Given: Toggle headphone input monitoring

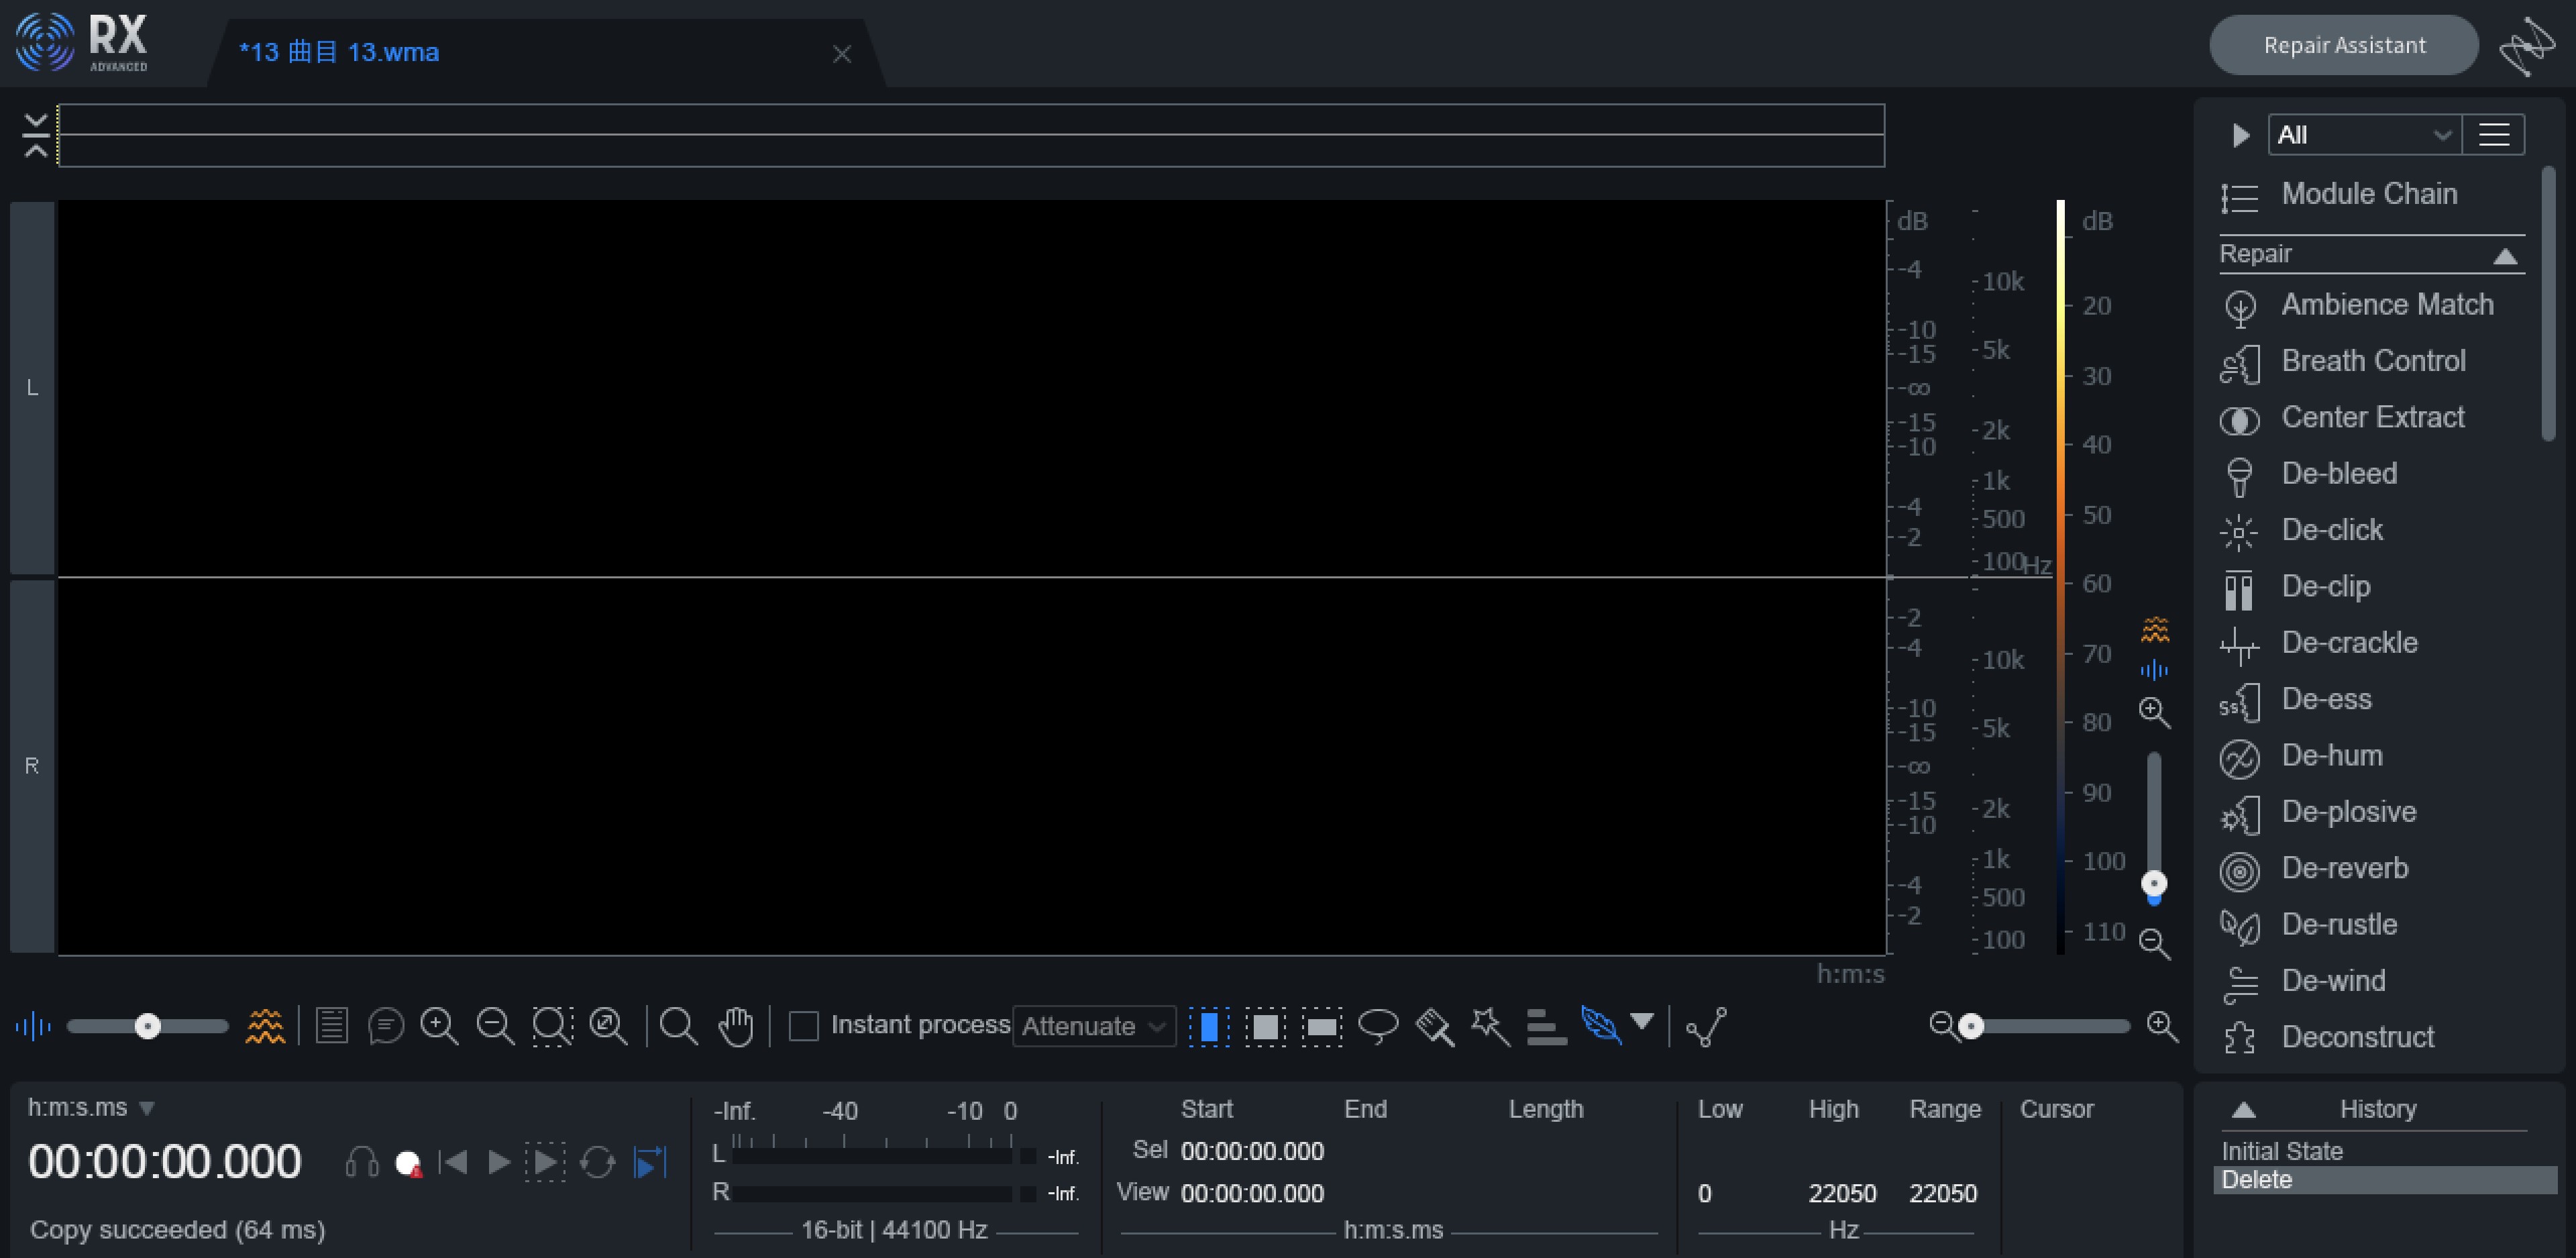Looking at the screenshot, I should click(x=361, y=1163).
